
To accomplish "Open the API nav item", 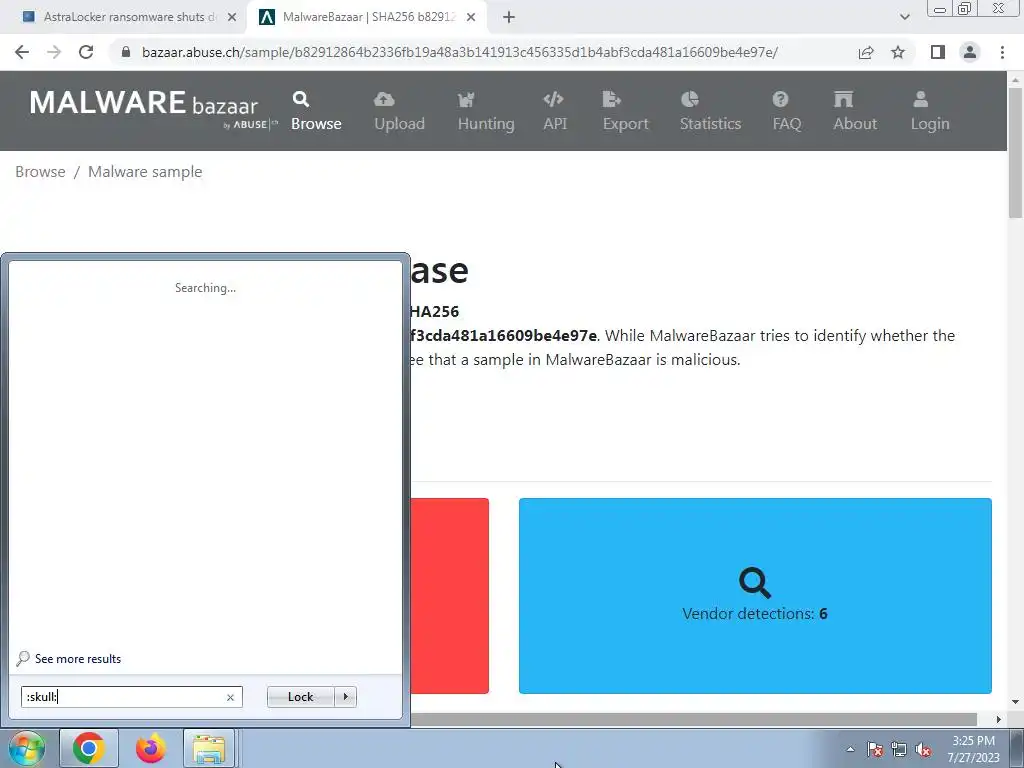I will tap(555, 111).
